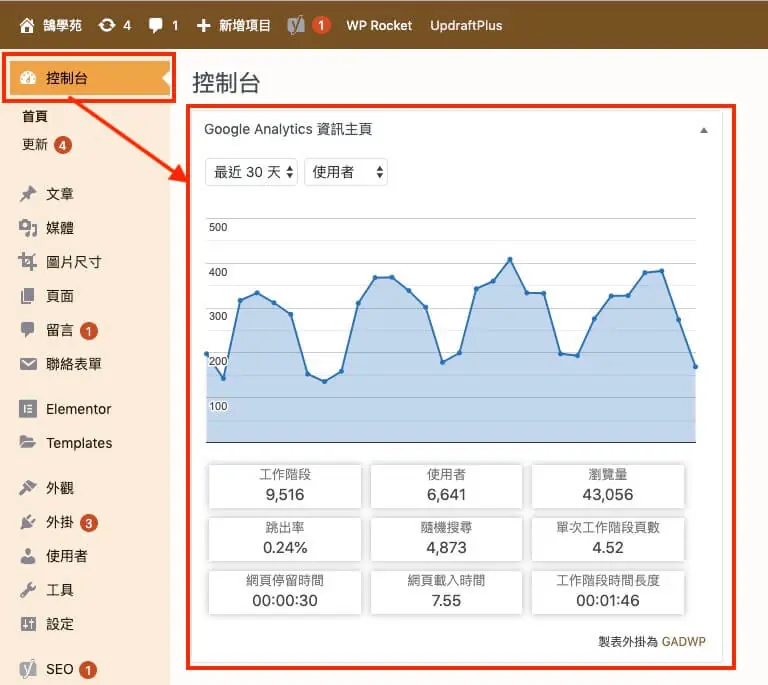Open 留言 comments menu
This screenshot has width=768, height=685.
click(x=60, y=330)
